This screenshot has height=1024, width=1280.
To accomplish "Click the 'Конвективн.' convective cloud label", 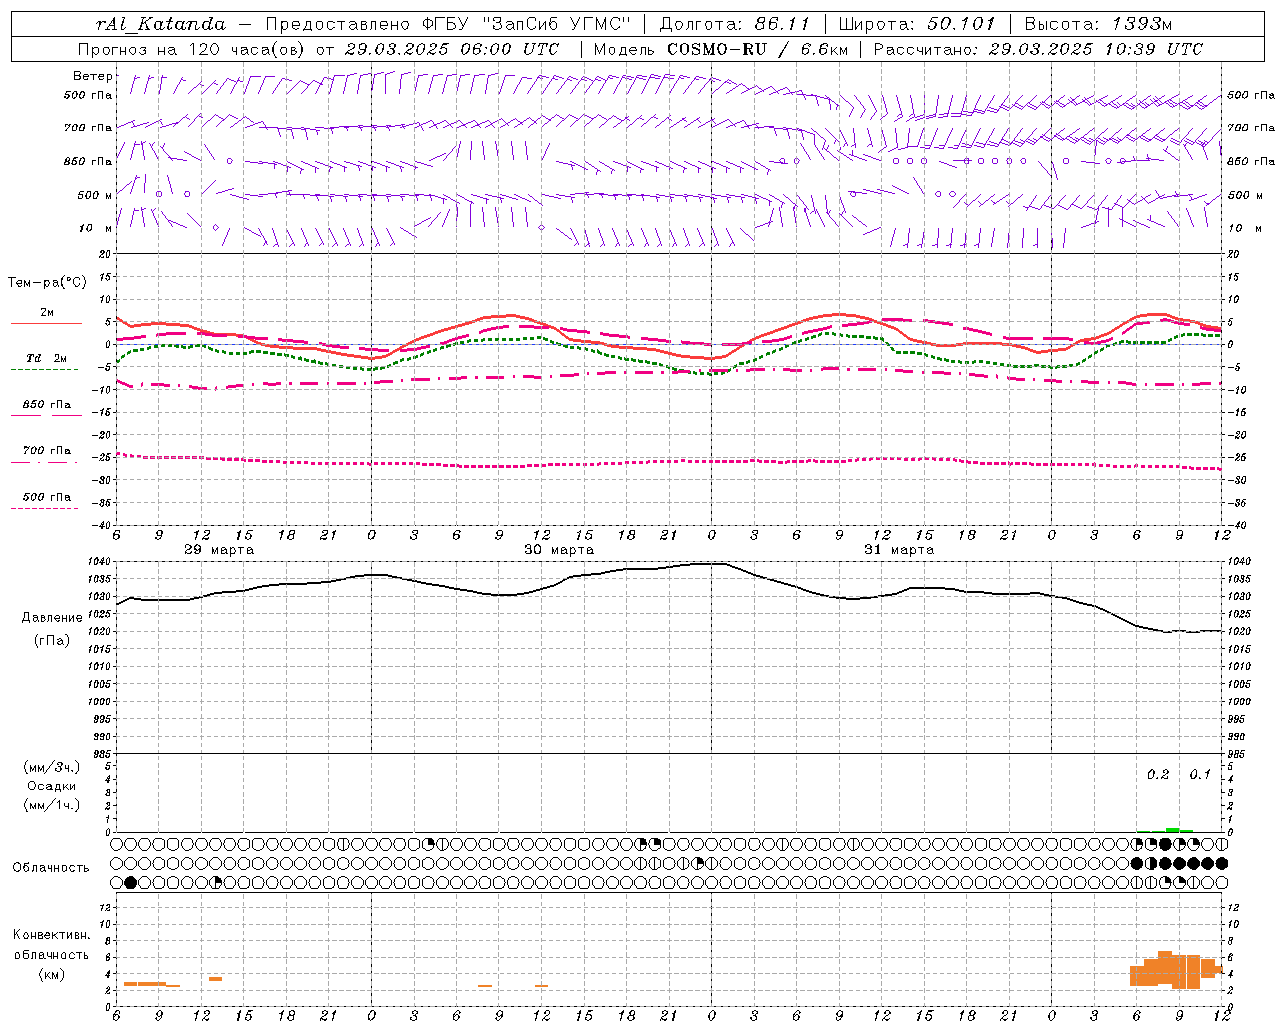I will pyautogui.click(x=52, y=934).
